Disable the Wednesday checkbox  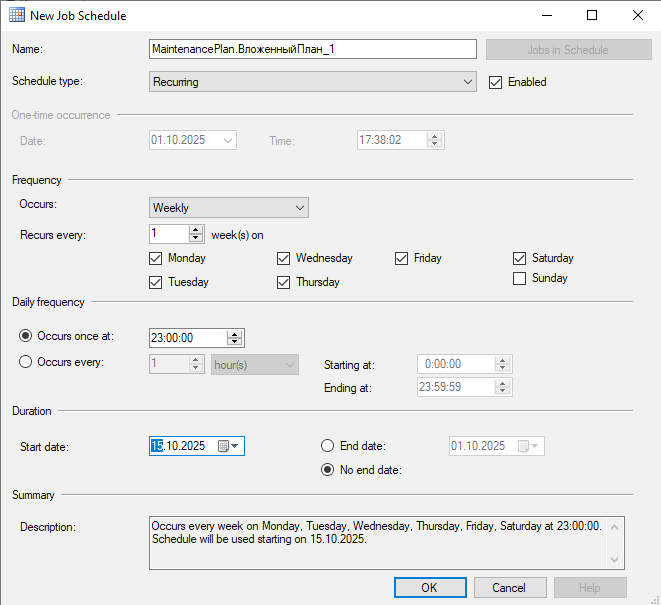coord(283,258)
